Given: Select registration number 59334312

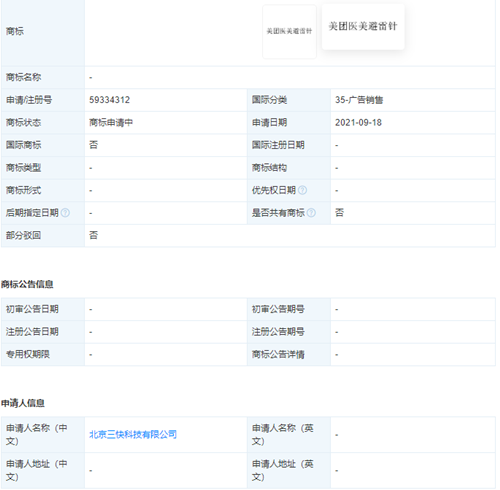Looking at the screenshot, I should (110, 100).
